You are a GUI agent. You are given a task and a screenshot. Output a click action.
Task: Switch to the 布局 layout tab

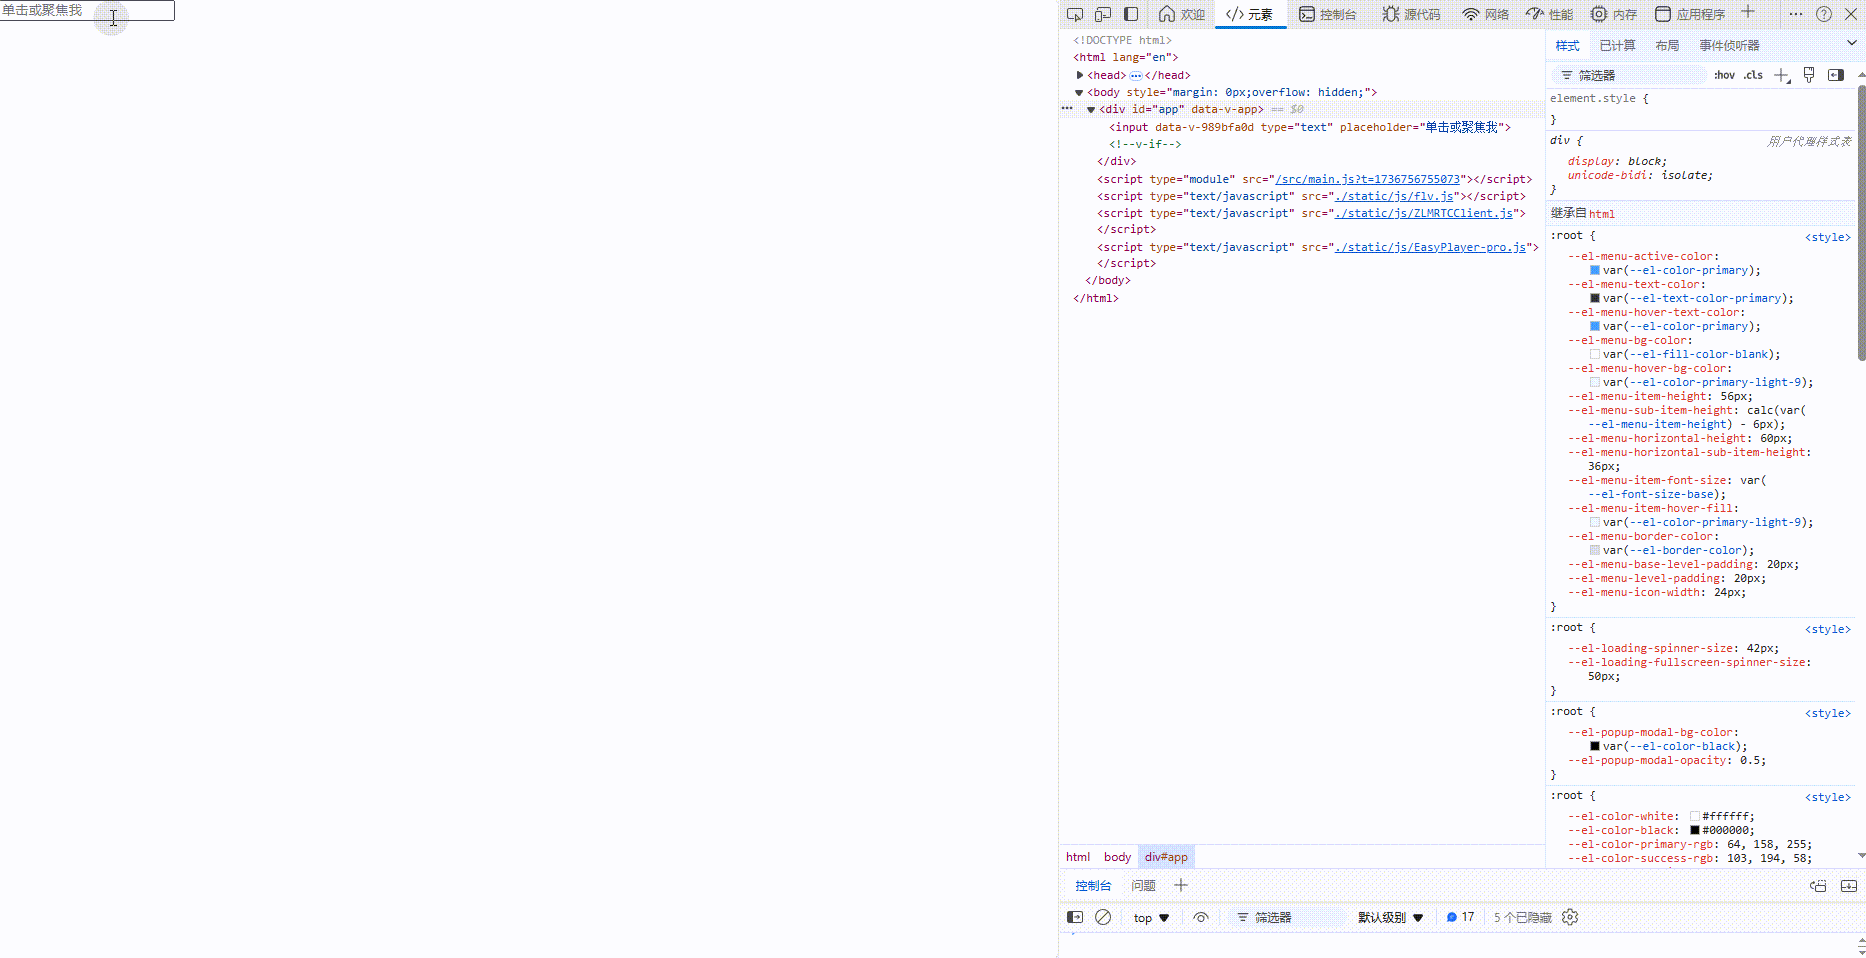click(1667, 46)
